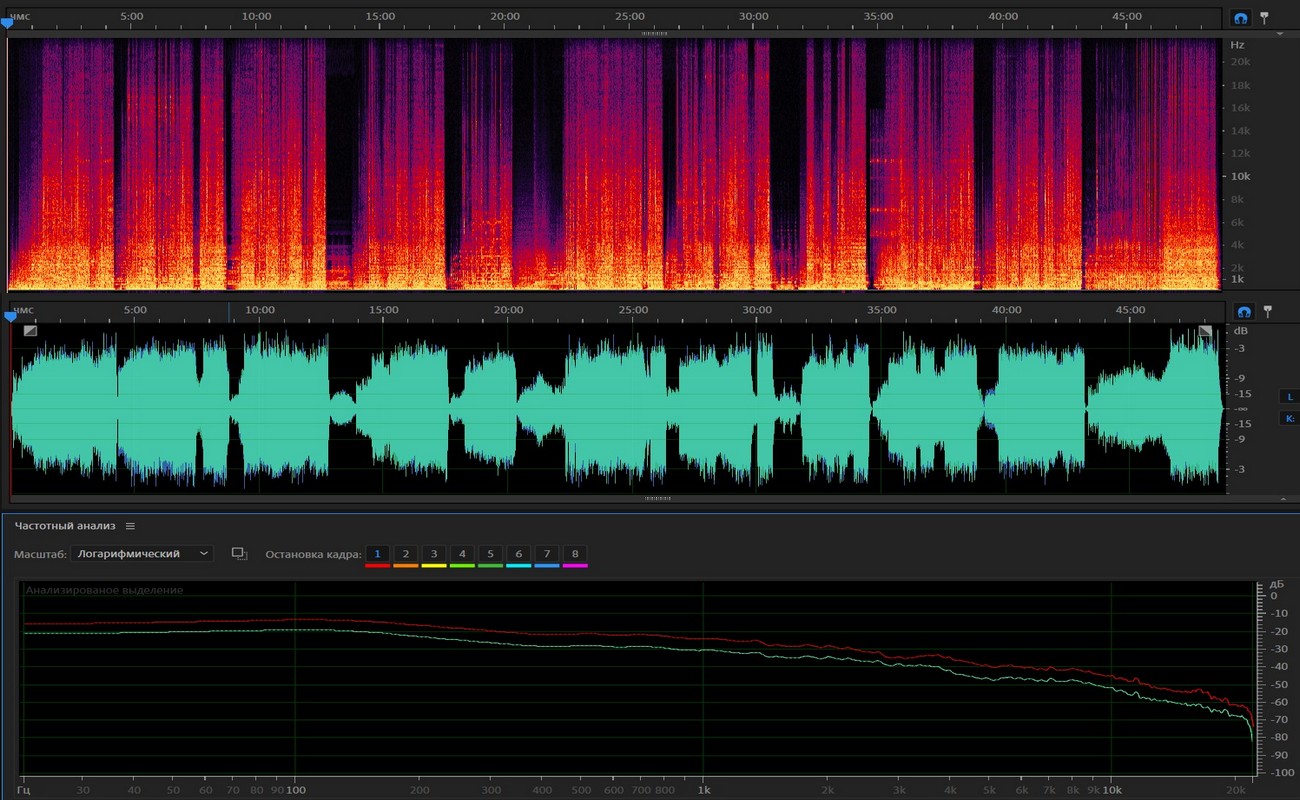Open the Масштаб dropdown set to Логарифмический
1300x800 pixels.
pos(142,553)
